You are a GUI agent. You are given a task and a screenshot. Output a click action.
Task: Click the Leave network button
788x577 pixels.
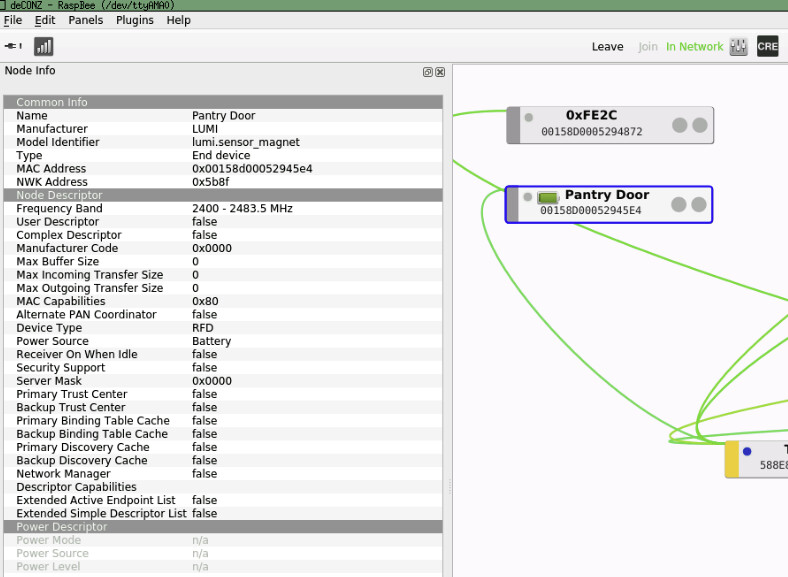pyautogui.click(x=608, y=47)
